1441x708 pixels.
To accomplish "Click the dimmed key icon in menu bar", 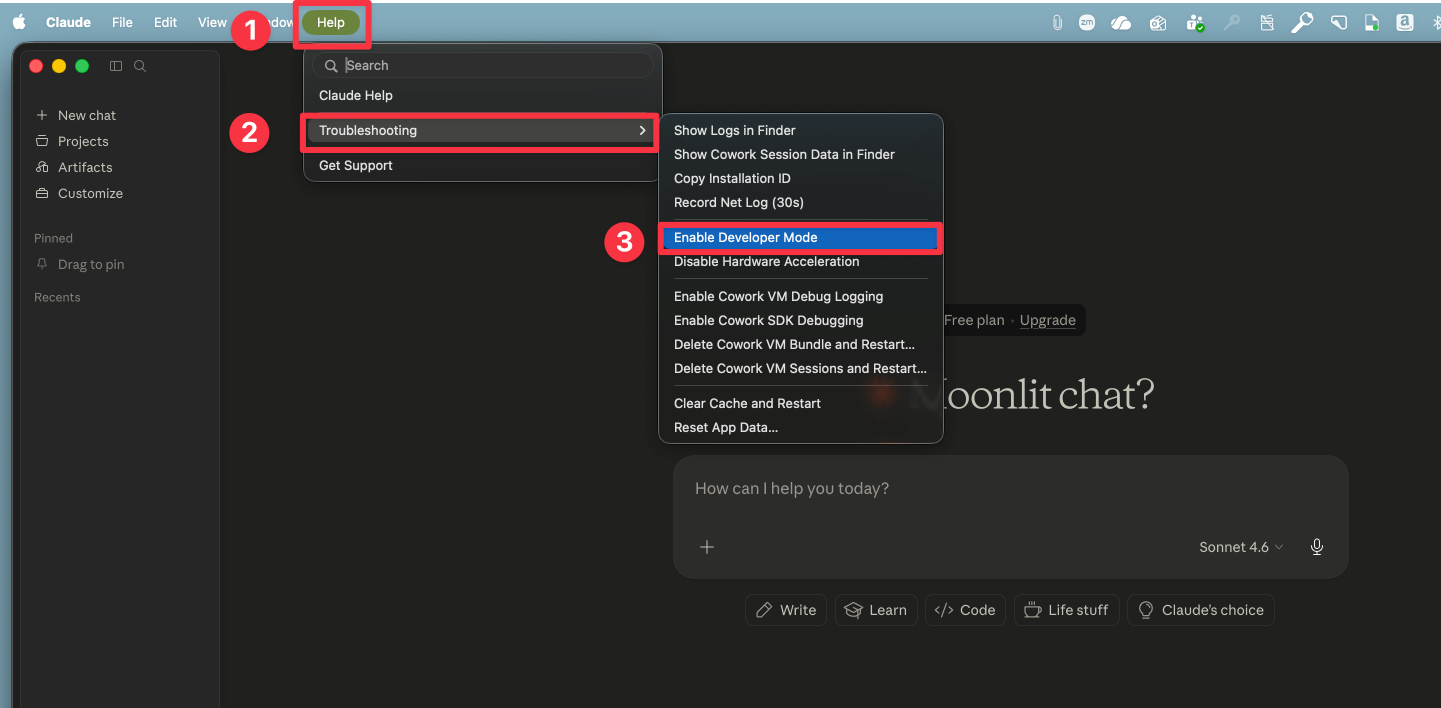I will [x=1232, y=22].
